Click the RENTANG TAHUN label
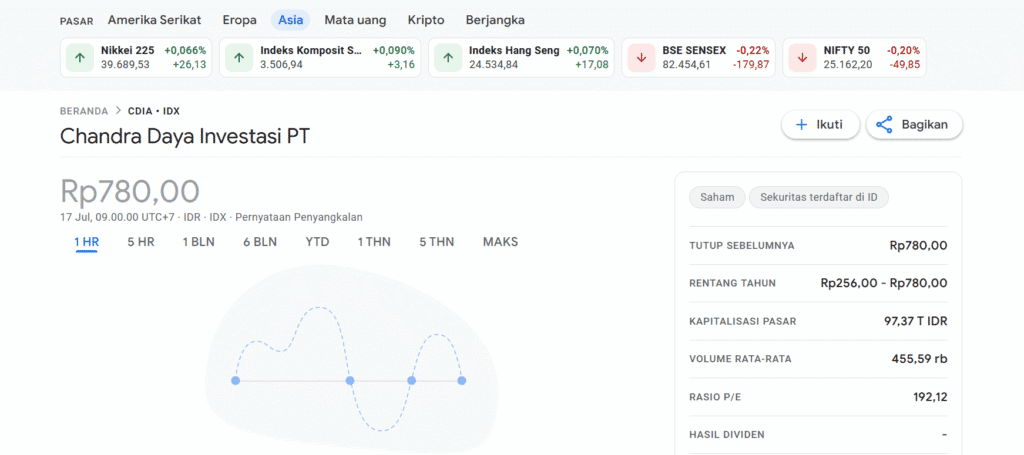Image resolution: width=1024 pixels, height=455 pixels. [733, 283]
